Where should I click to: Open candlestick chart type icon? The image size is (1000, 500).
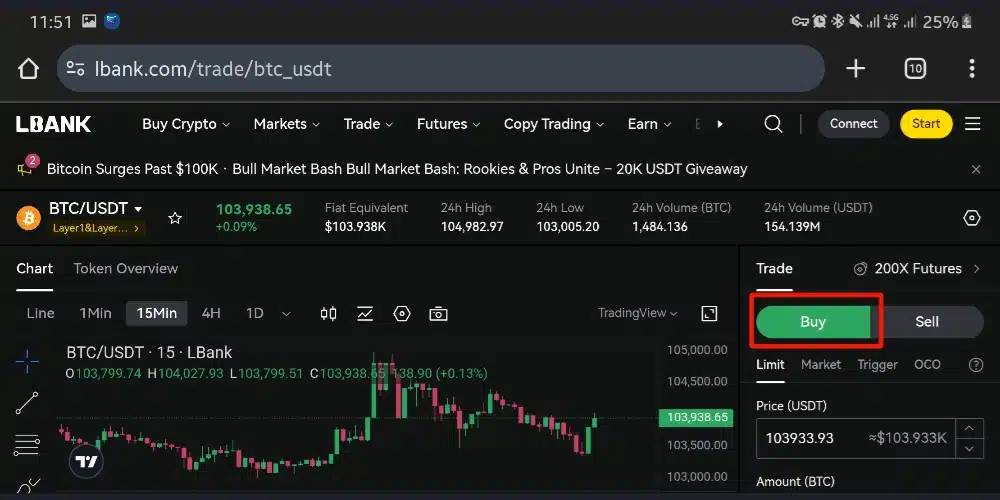click(x=328, y=313)
